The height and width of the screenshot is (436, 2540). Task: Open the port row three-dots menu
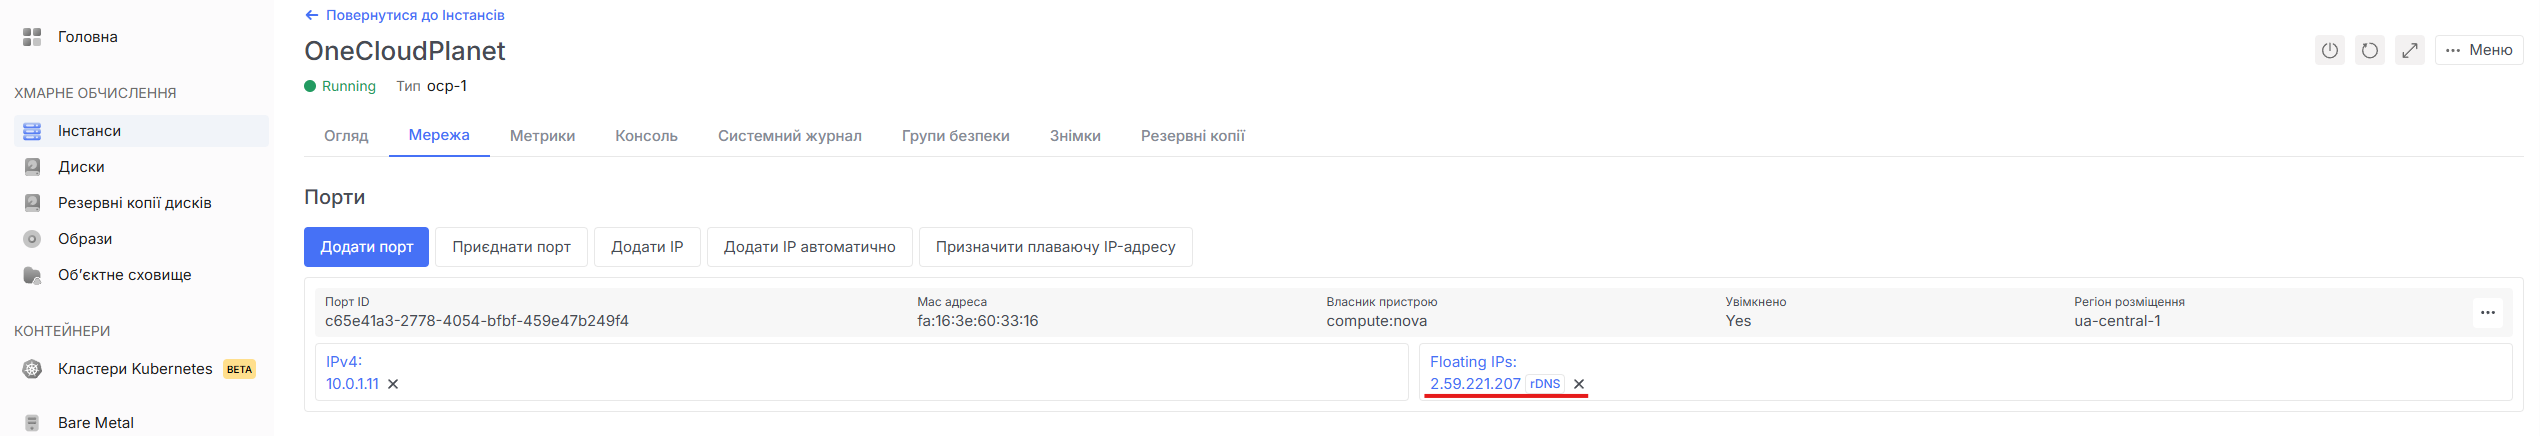tap(2487, 313)
